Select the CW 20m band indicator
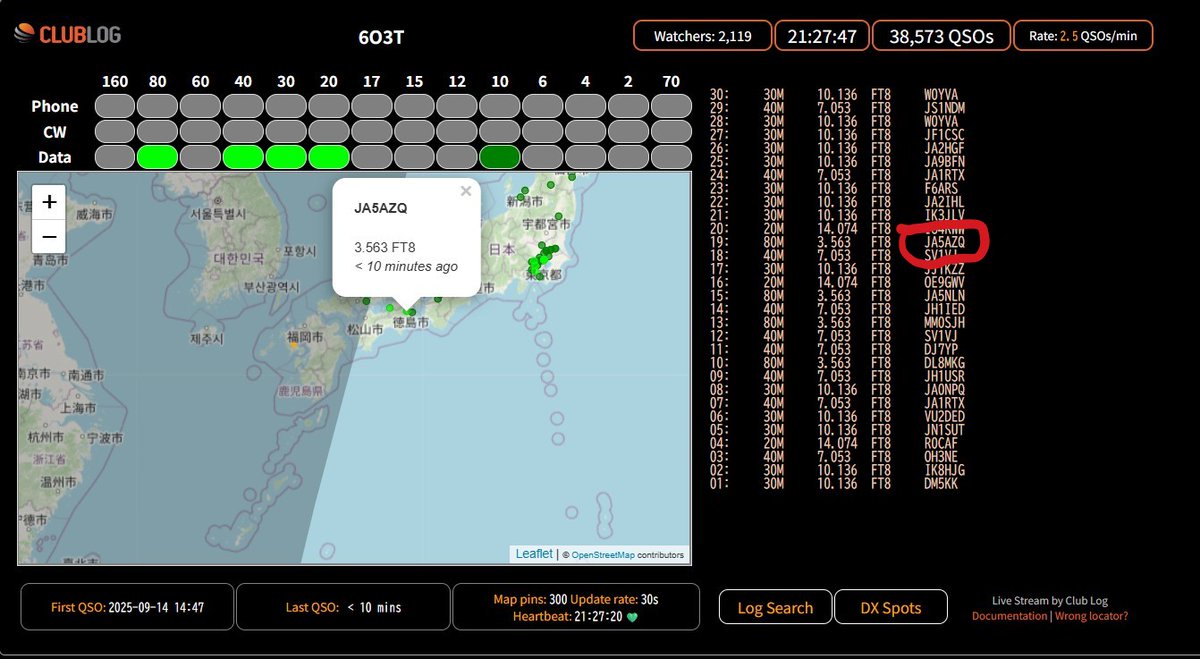Screen dimensions: 1200x659 coord(330,131)
